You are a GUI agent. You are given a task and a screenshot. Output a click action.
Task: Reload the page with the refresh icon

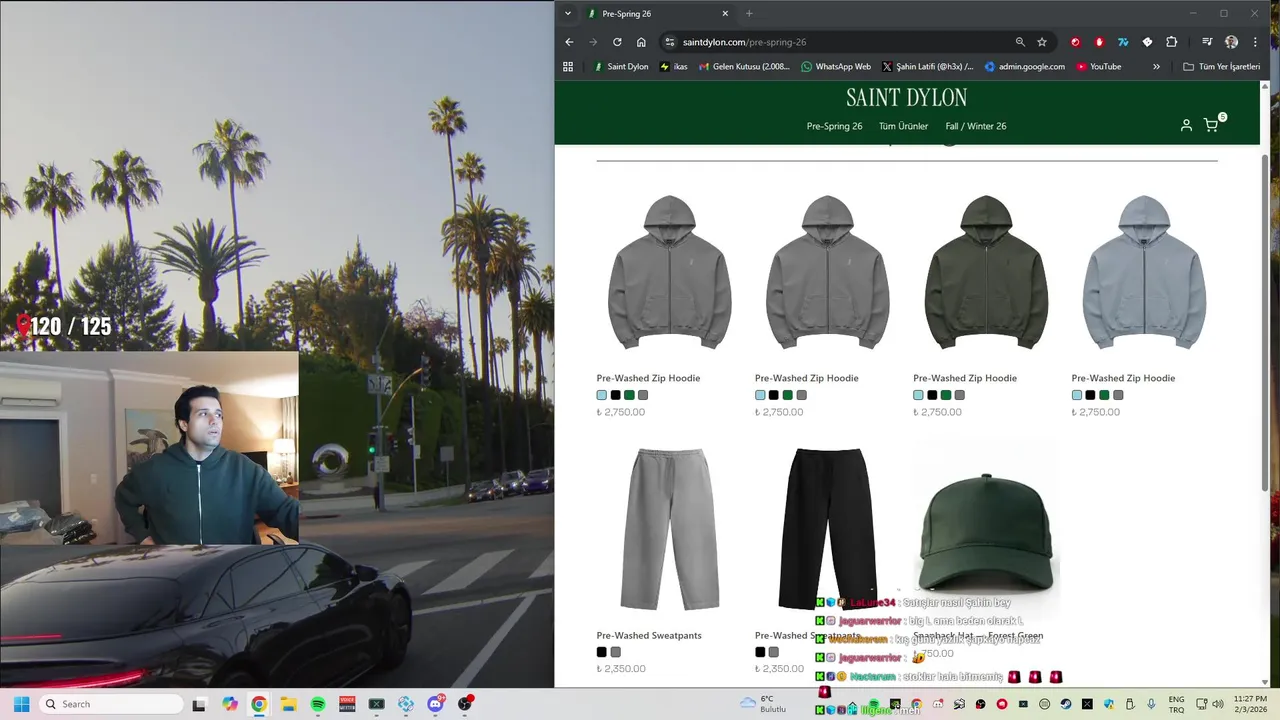pyautogui.click(x=617, y=42)
